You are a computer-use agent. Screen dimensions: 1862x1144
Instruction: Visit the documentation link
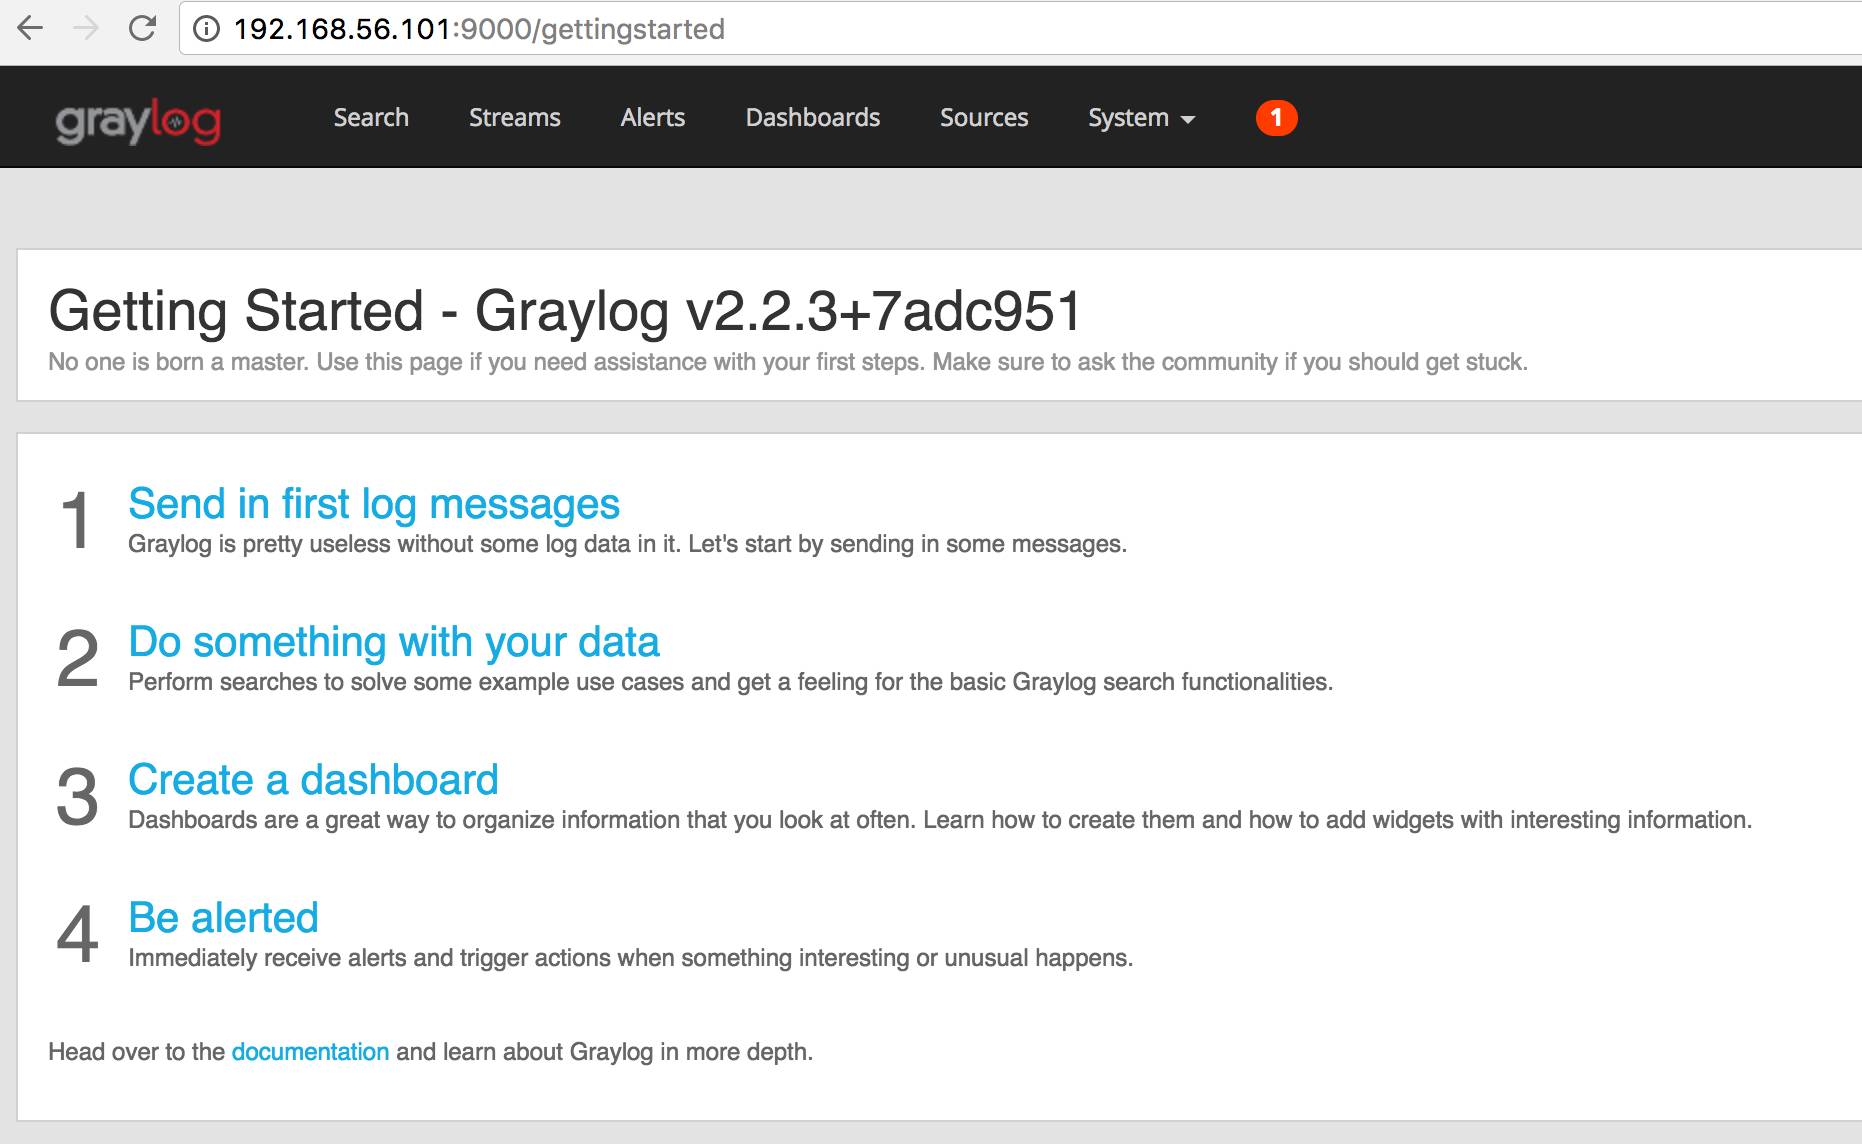click(x=310, y=1052)
